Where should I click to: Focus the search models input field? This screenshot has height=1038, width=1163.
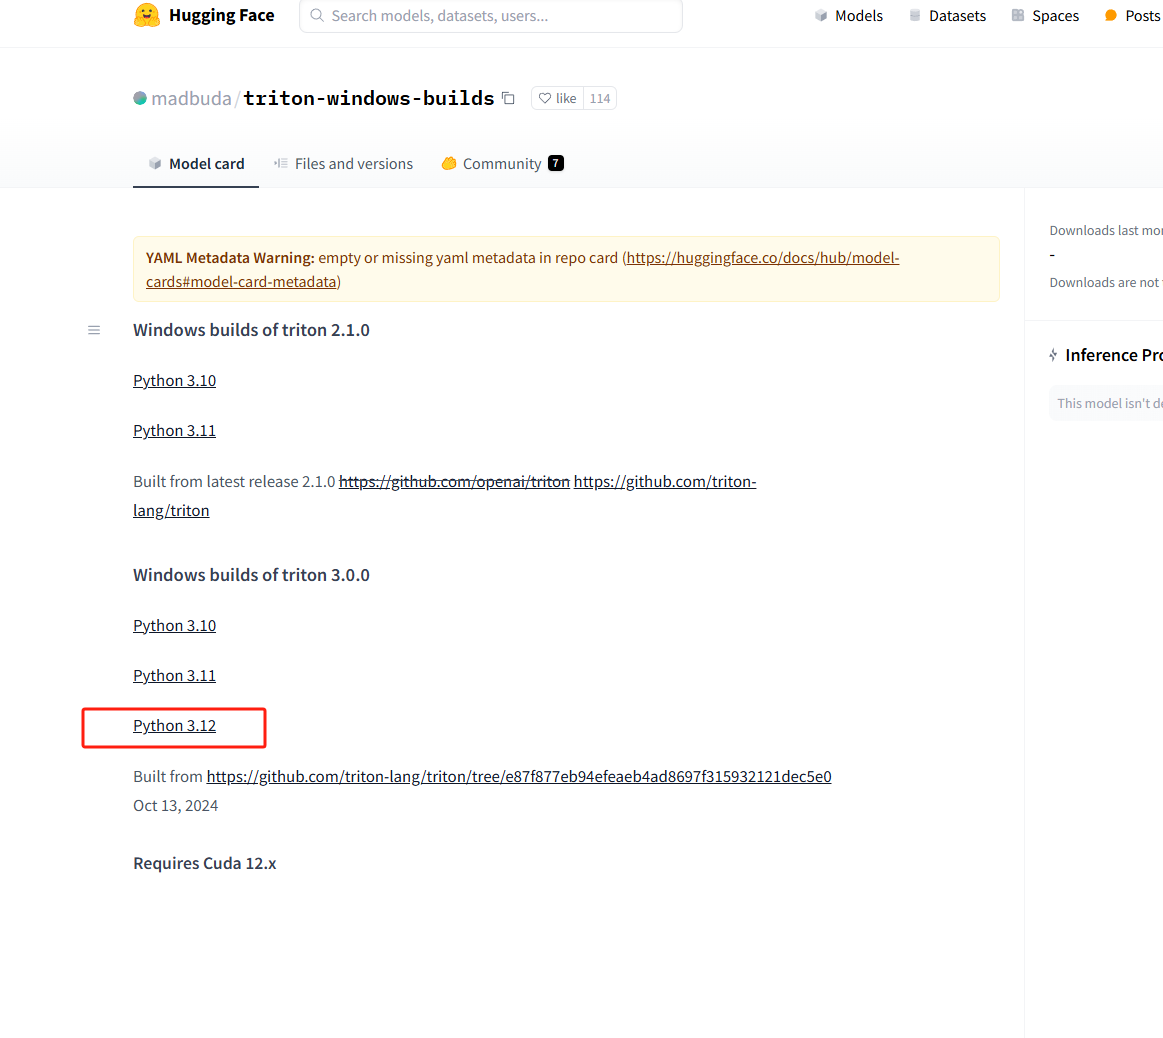[490, 16]
